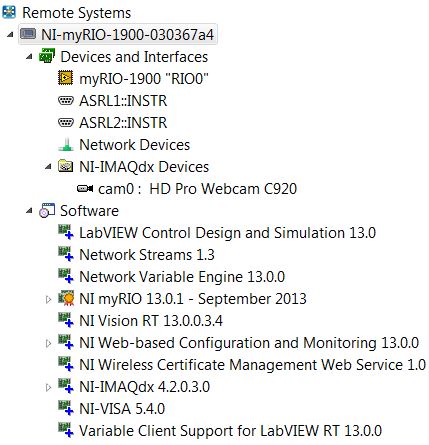429x445 pixels.
Task: Expand the NI myRIO 13.0.1 entry
Action: 48,299
